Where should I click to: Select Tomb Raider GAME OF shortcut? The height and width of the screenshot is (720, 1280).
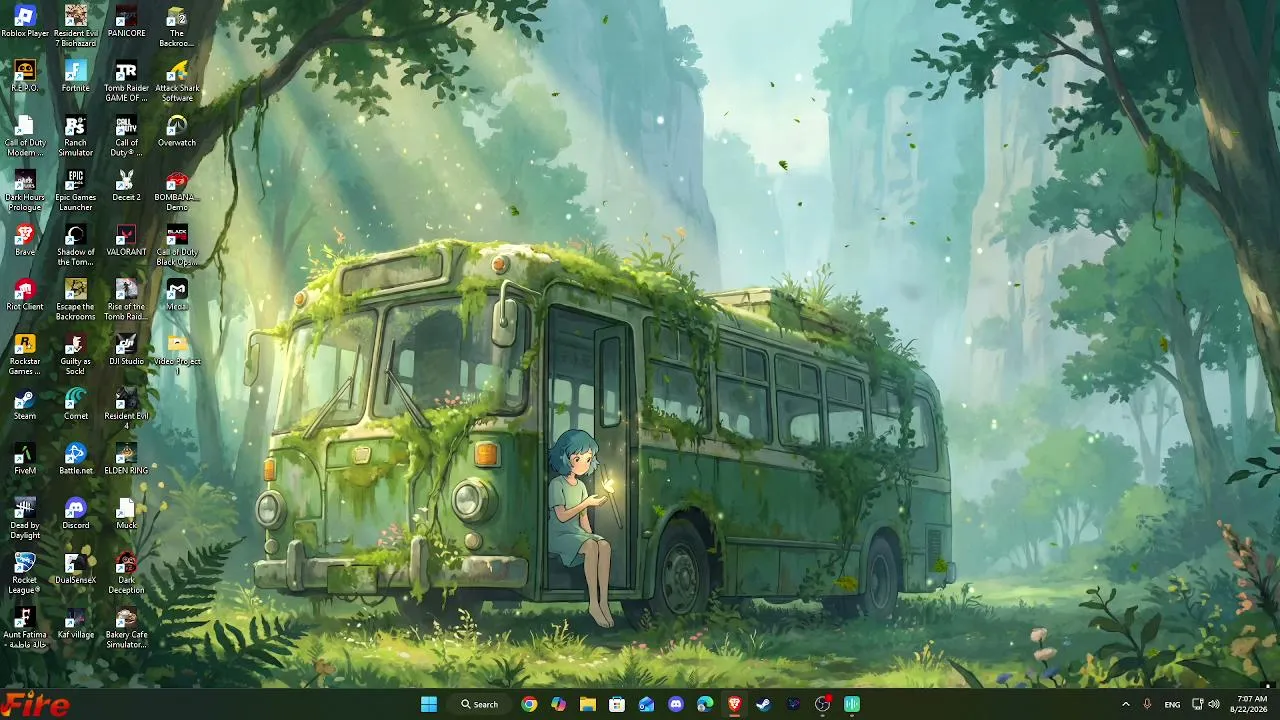pos(126,81)
